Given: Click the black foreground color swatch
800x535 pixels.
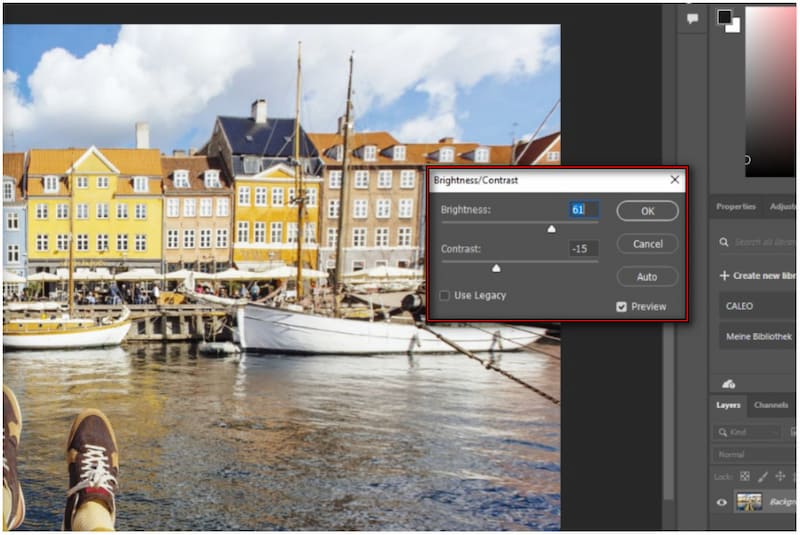Looking at the screenshot, I should 723,16.
